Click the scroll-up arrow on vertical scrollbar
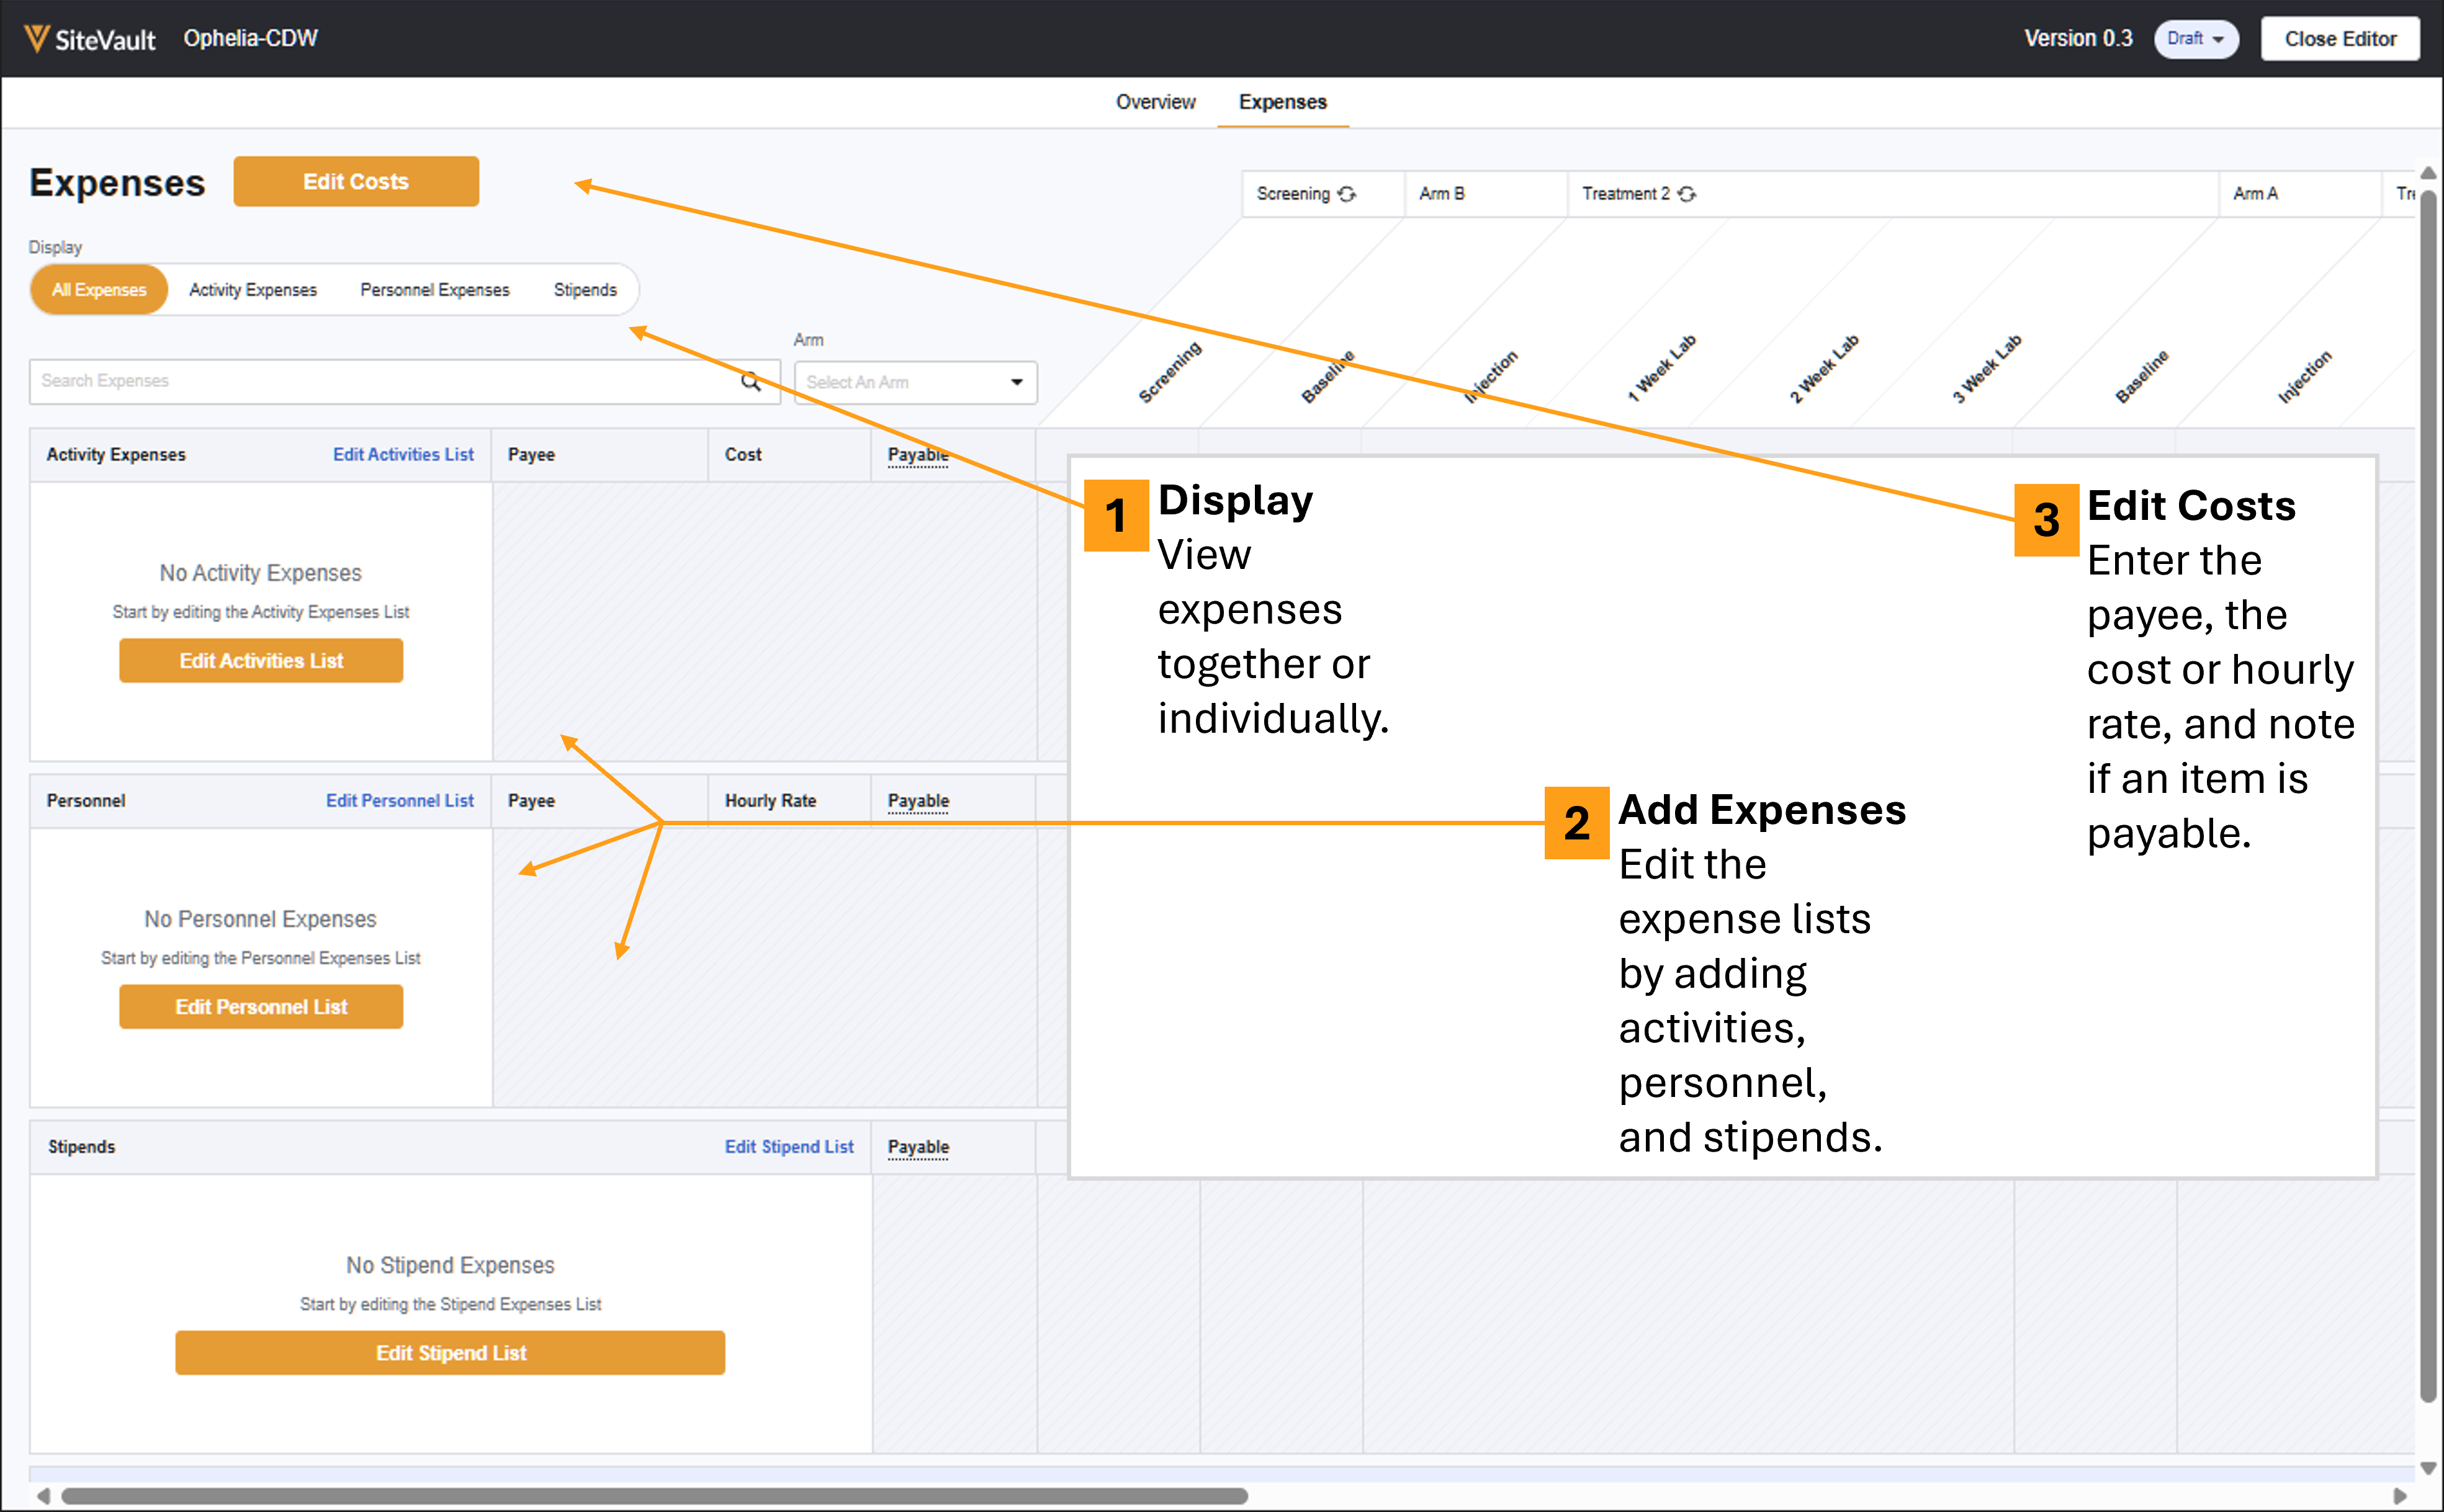 pyautogui.click(x=2428, y=173)
